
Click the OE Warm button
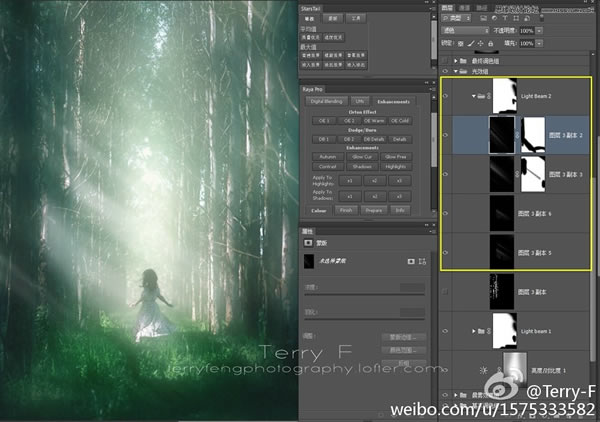(374, 121)
